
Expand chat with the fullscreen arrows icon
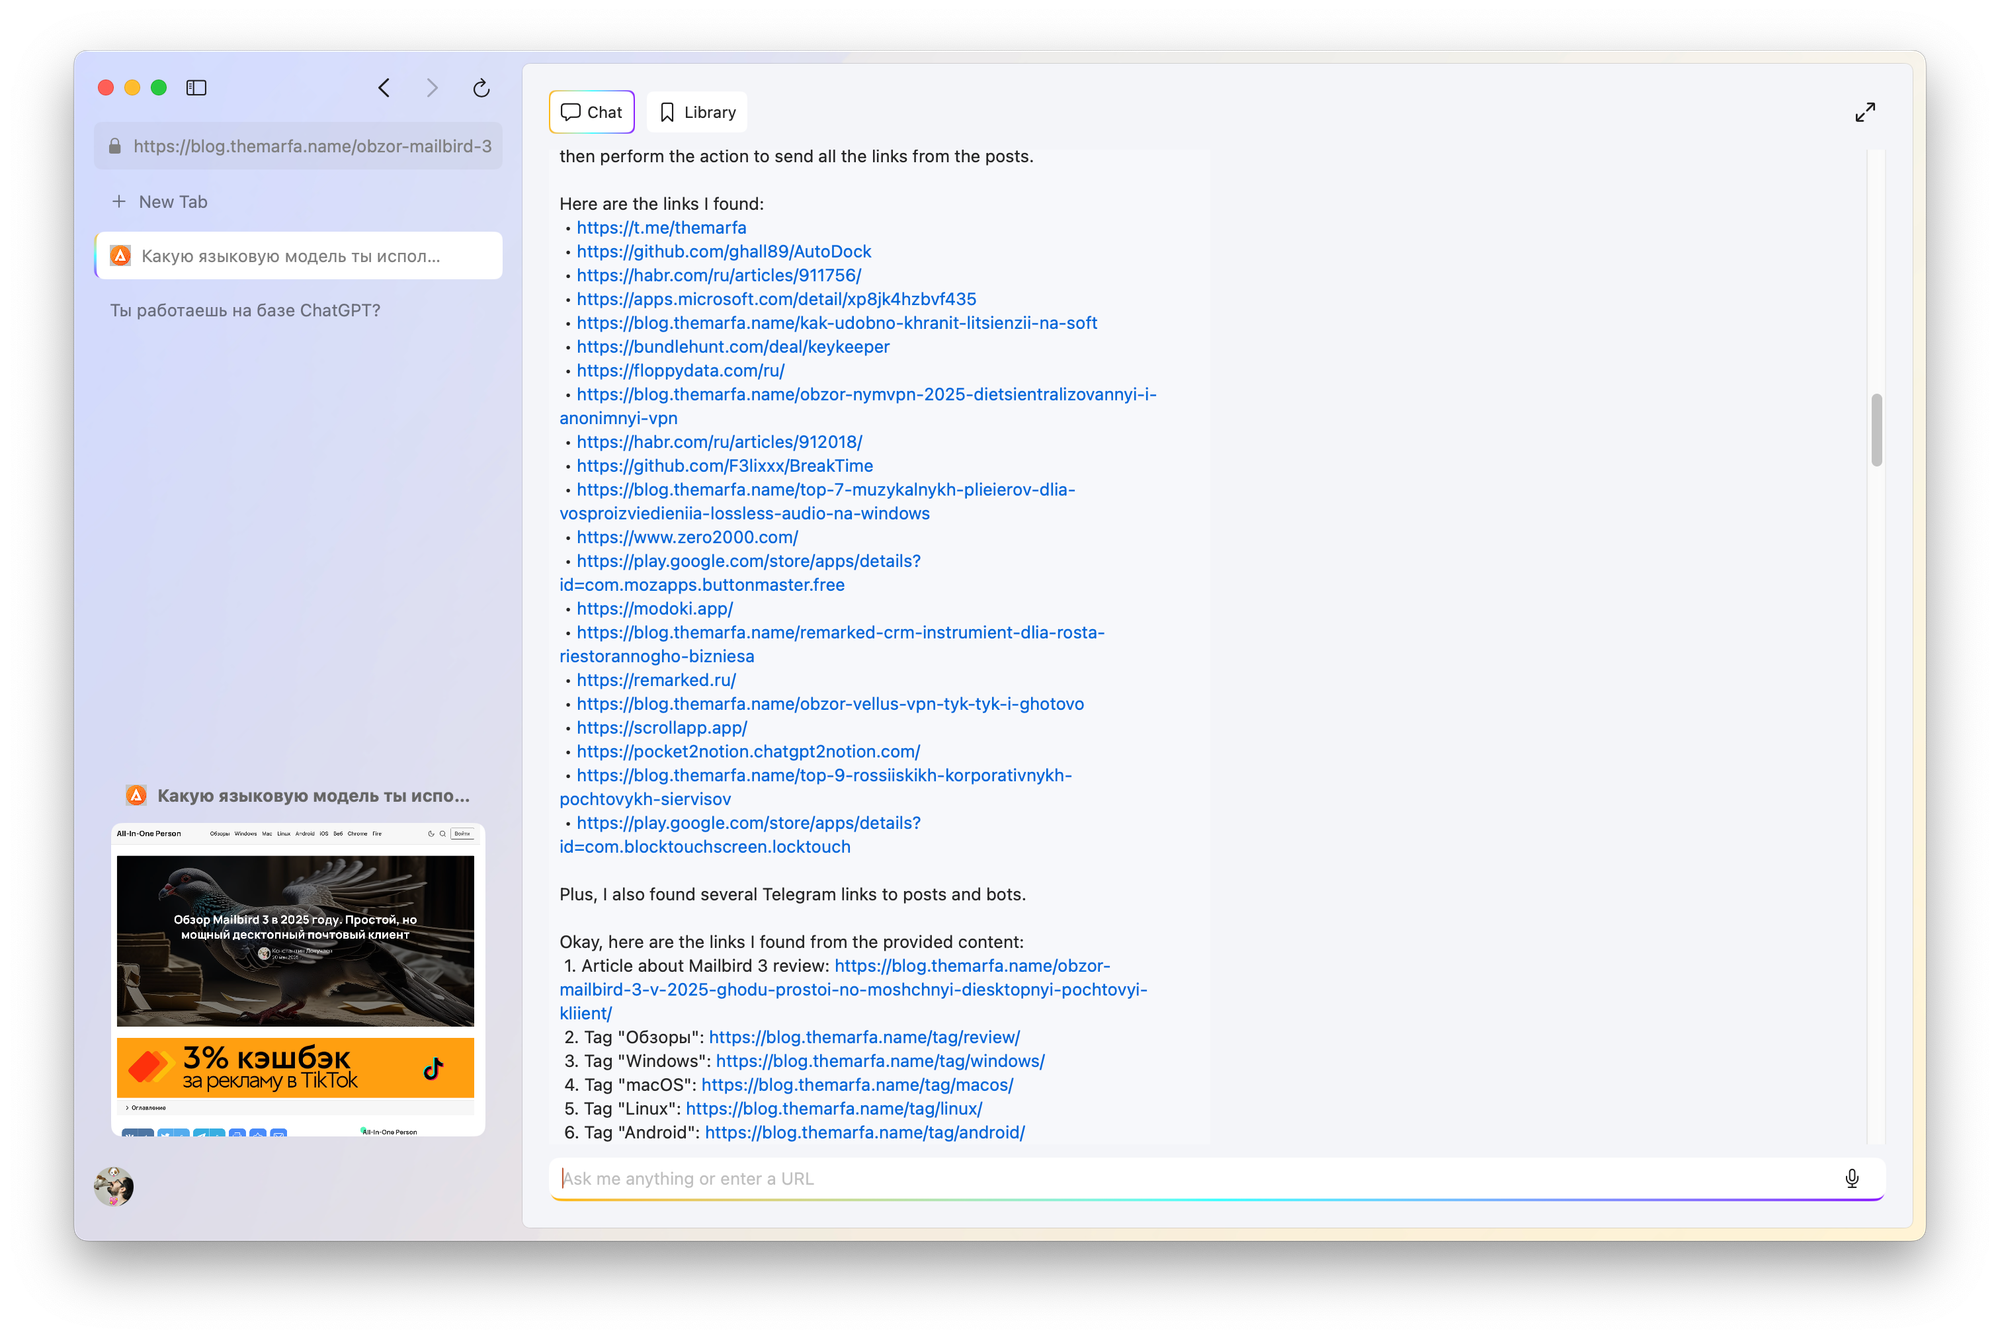1865,112
